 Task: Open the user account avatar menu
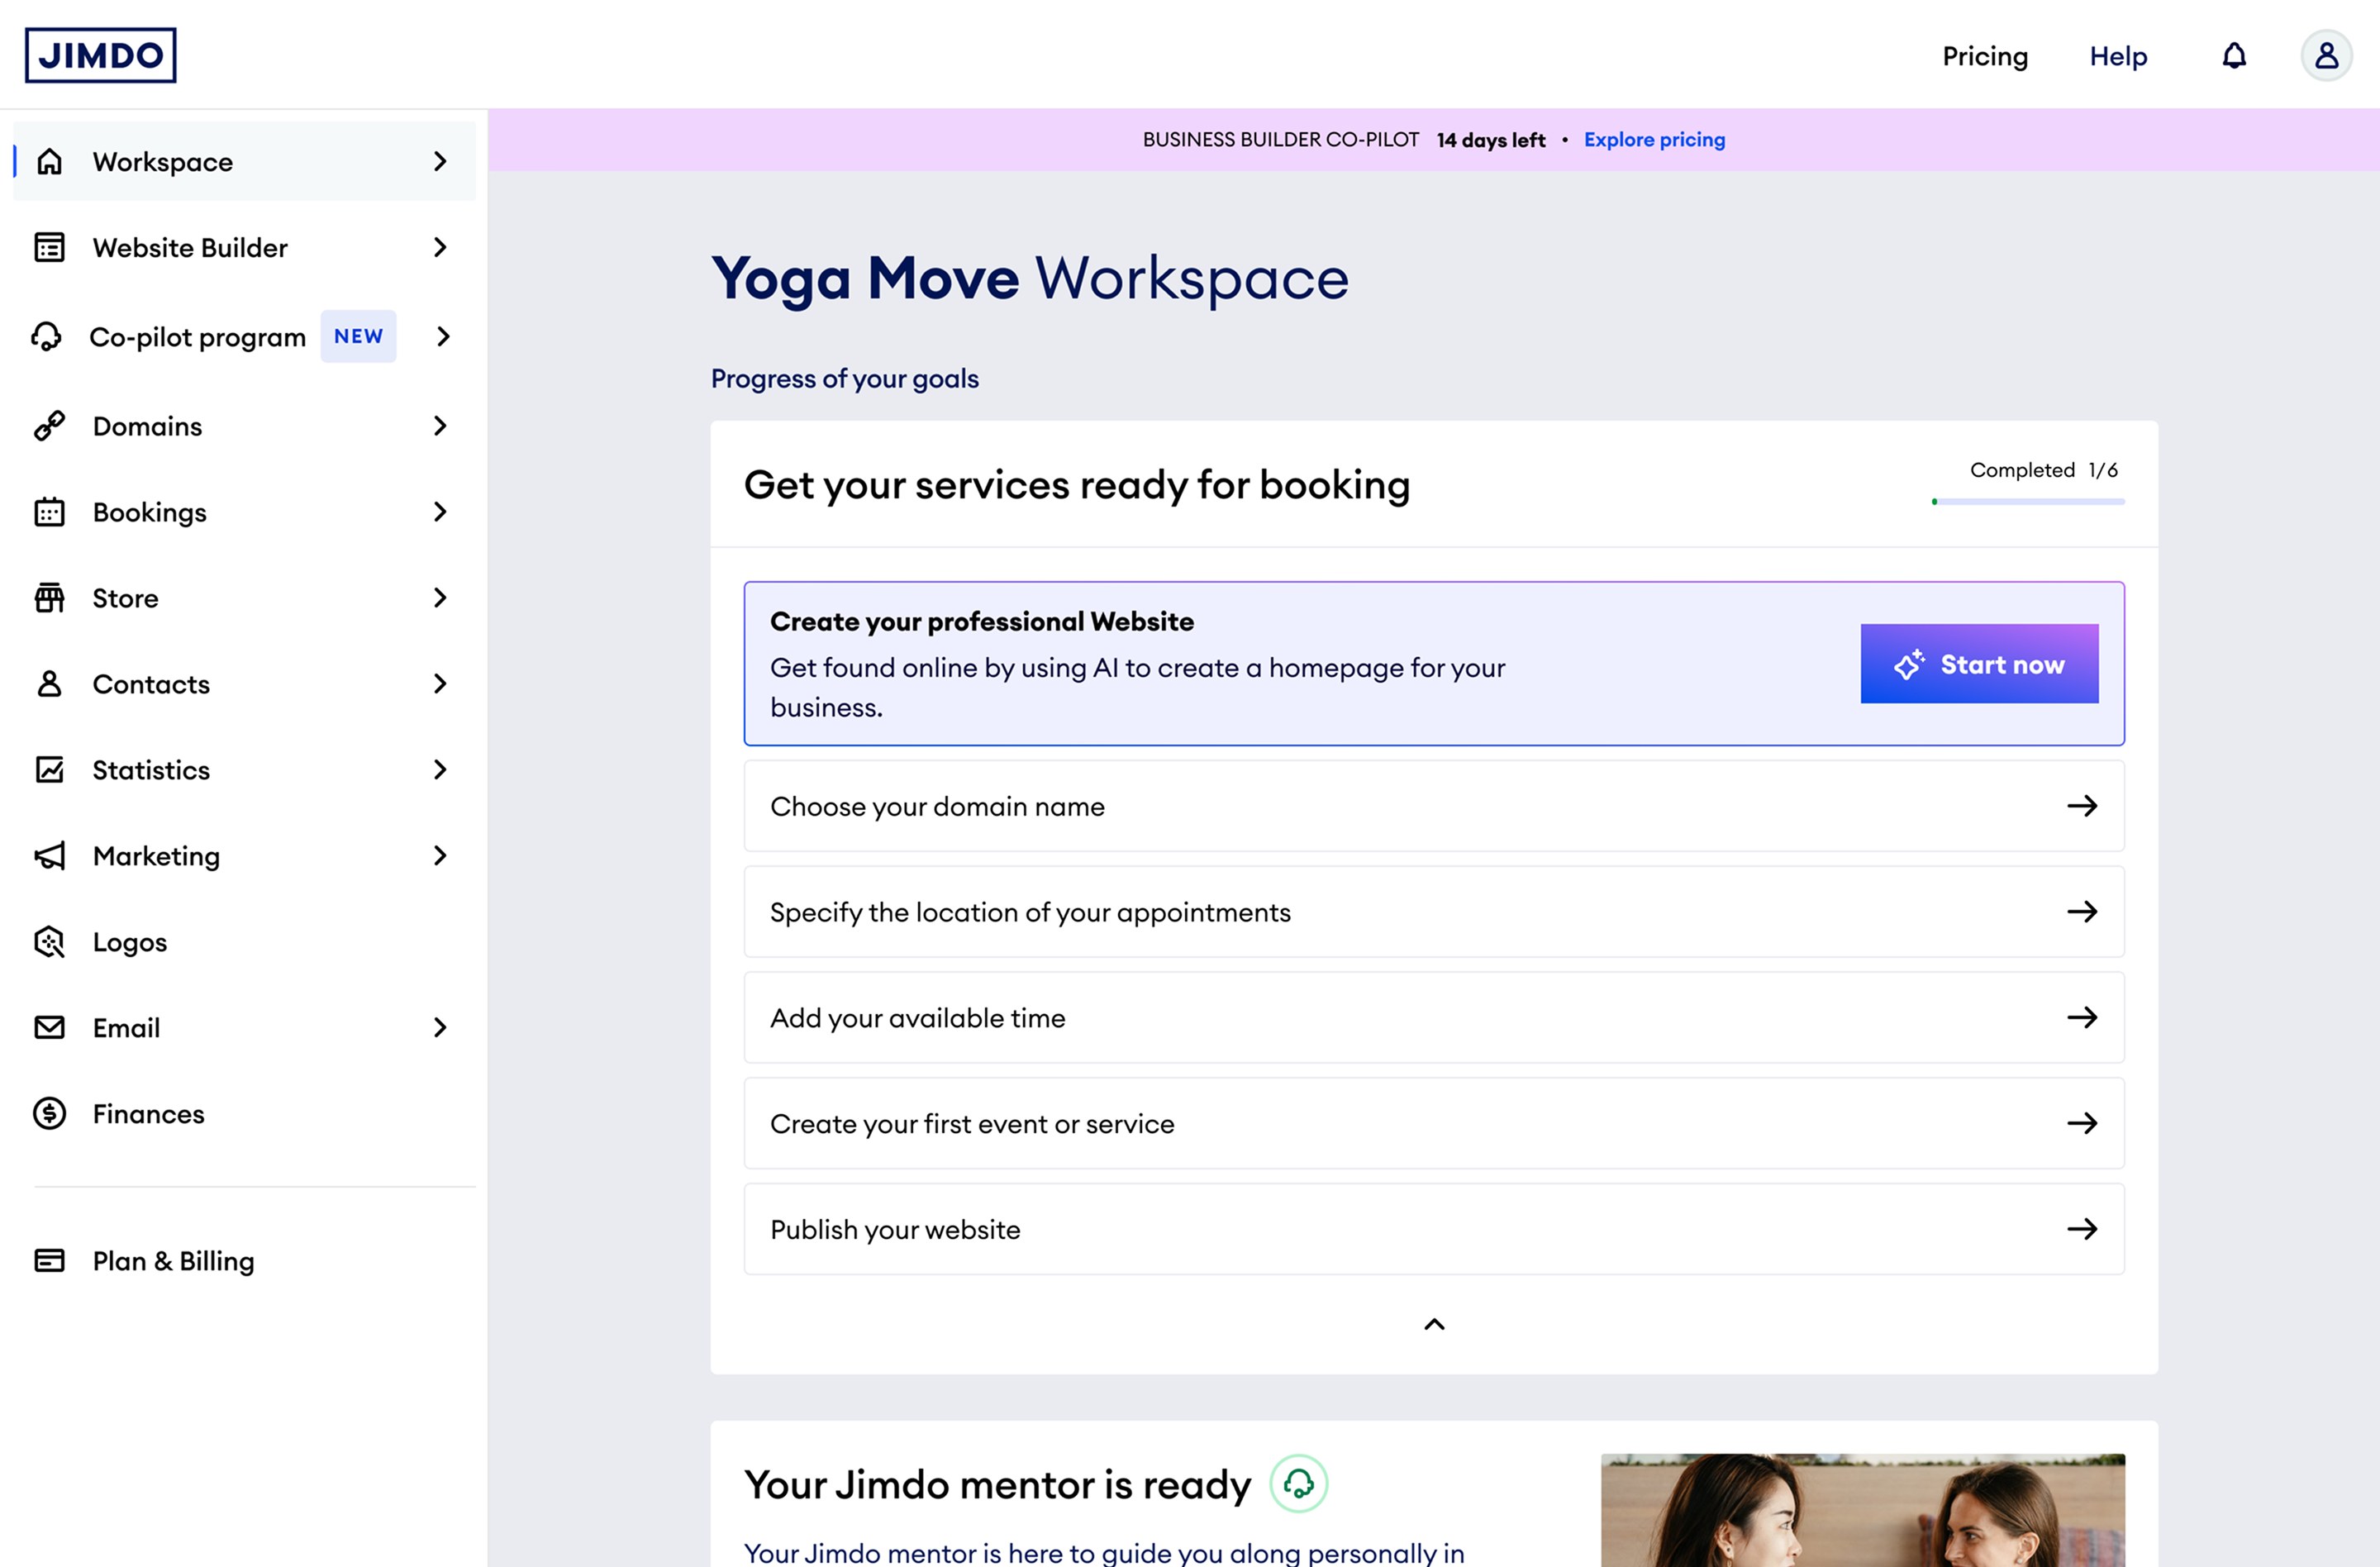point(2326,55)
